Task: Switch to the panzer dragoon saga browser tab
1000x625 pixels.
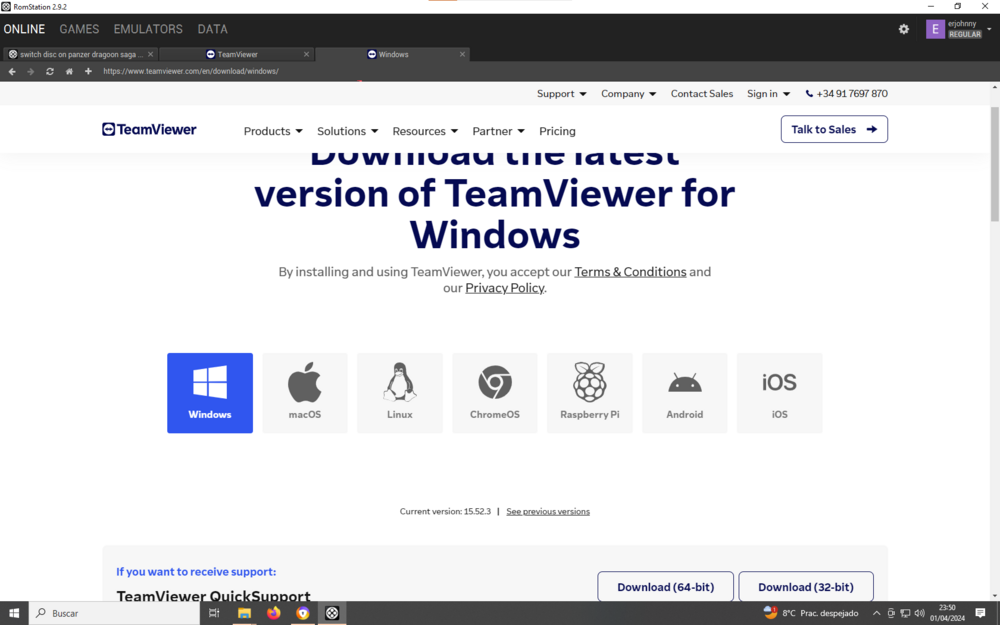Action: pos(80,54)
